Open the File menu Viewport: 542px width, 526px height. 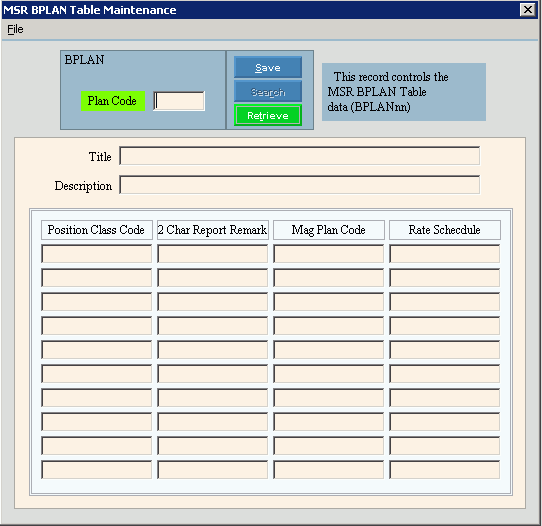pos(15,29)
